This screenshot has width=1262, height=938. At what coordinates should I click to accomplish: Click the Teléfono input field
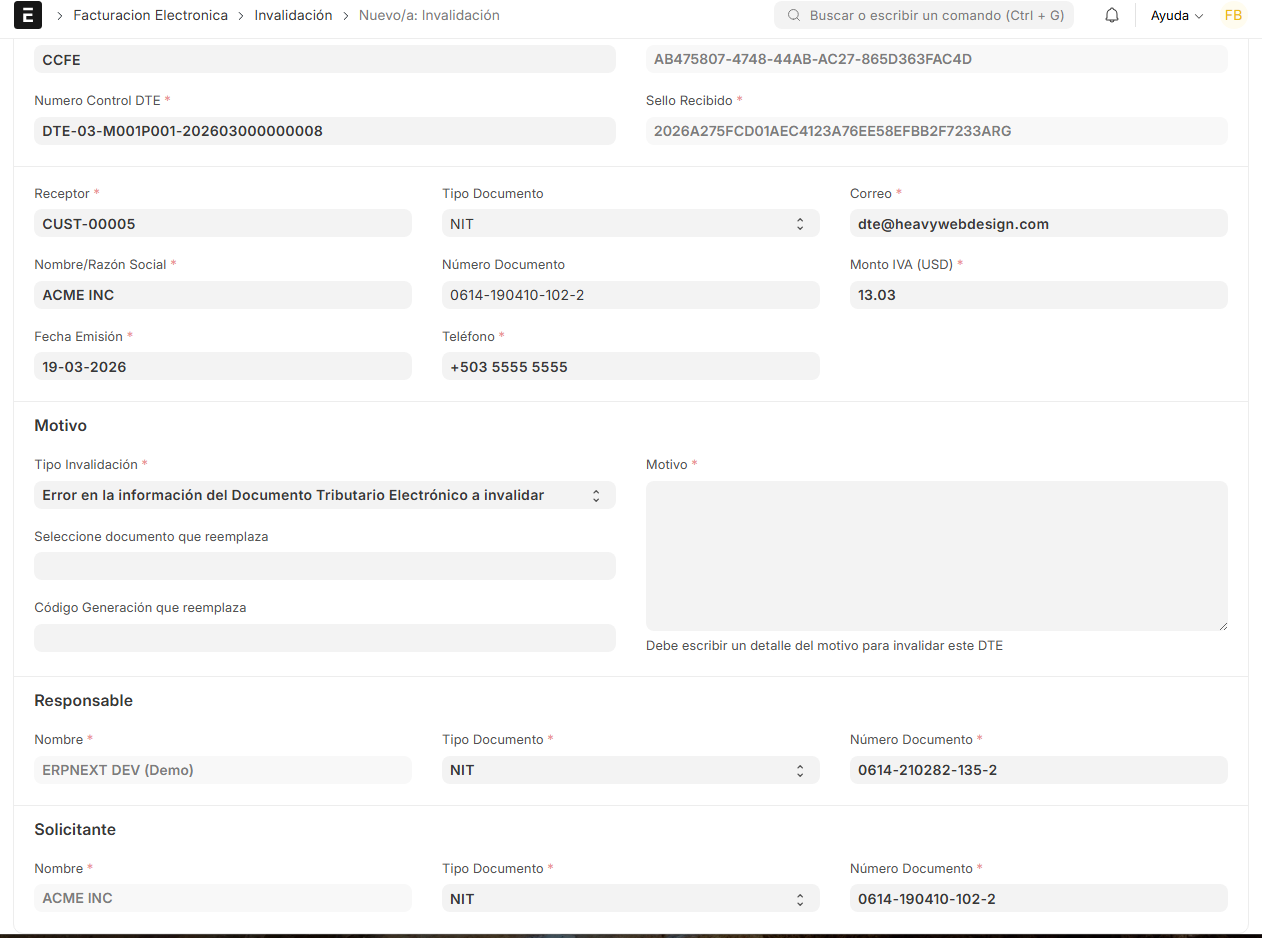tap(630, 367)
